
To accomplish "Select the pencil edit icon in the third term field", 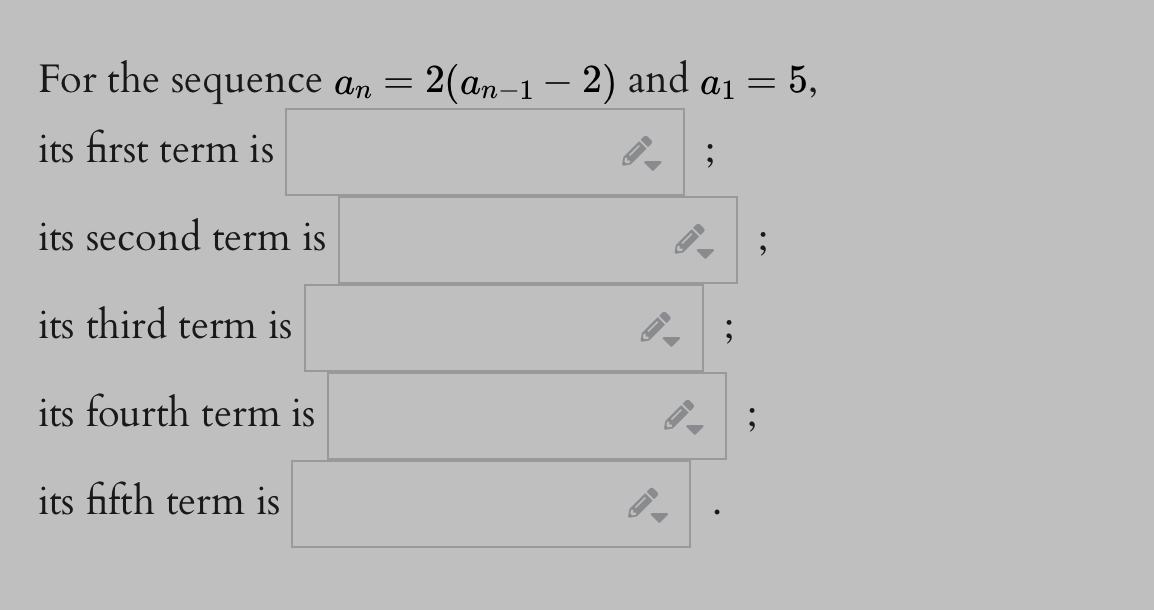I will tap(655, 325).
